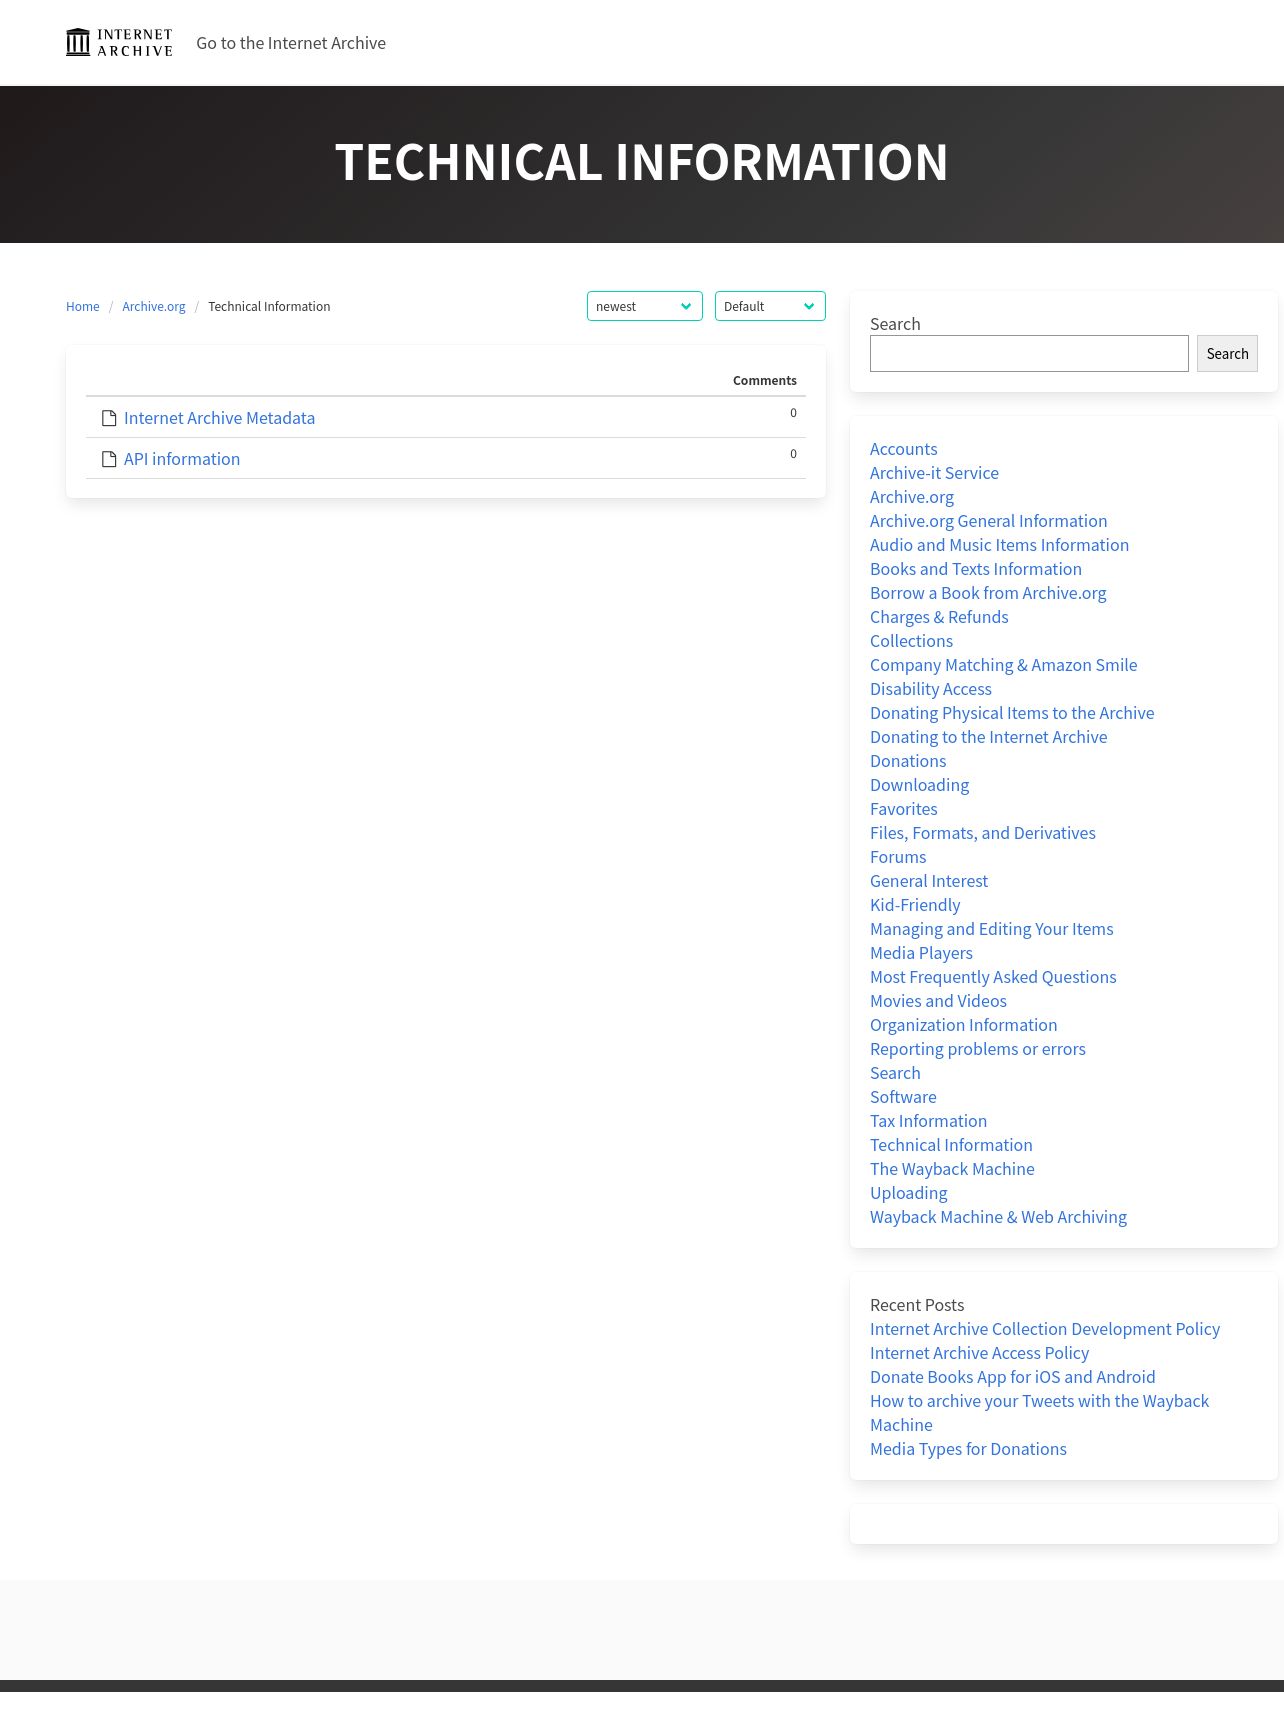Open Donate Books App for iOS and Android
This screenshot has width=1284, height=1719.
tap(1012, 1377)
